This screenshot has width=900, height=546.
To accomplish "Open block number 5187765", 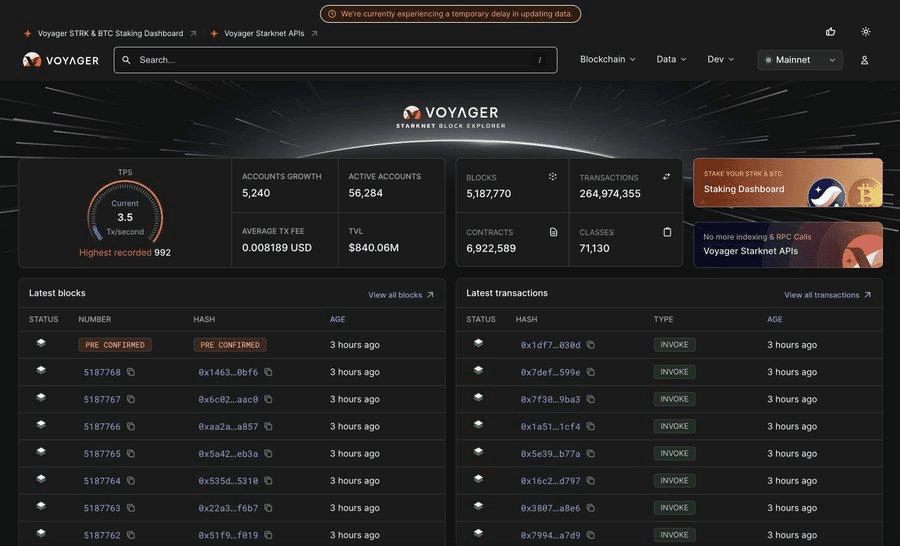I will (102, 454).
